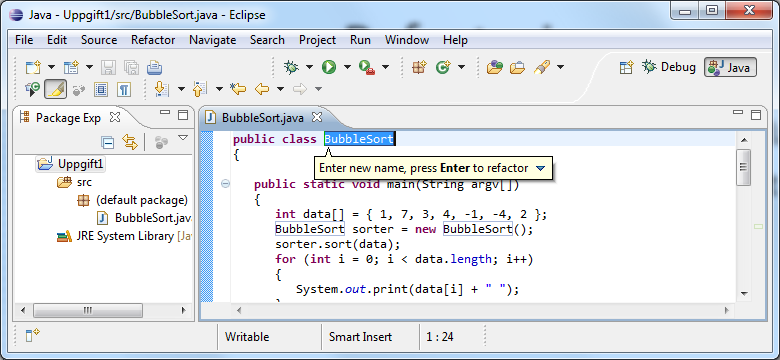This screenshot has height=360, width=780.
Task: Click the Print icon in the toolbar
Action: pos(154,67)
